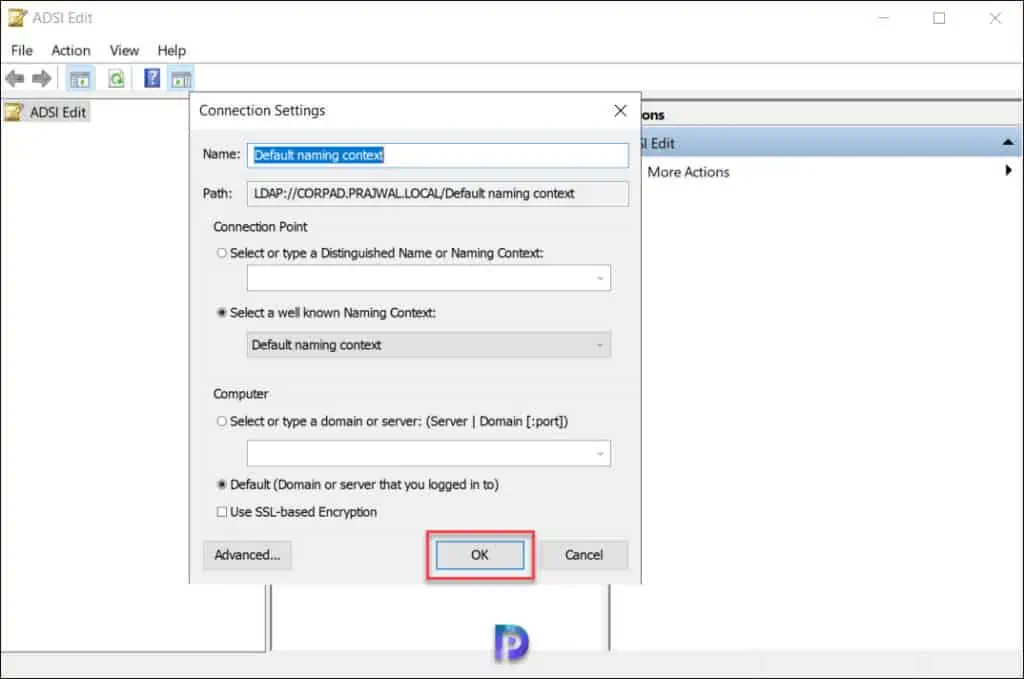The image size is (1024, 679).
Task: Click the Refresh toolbar icon
Action: point(116,79)
